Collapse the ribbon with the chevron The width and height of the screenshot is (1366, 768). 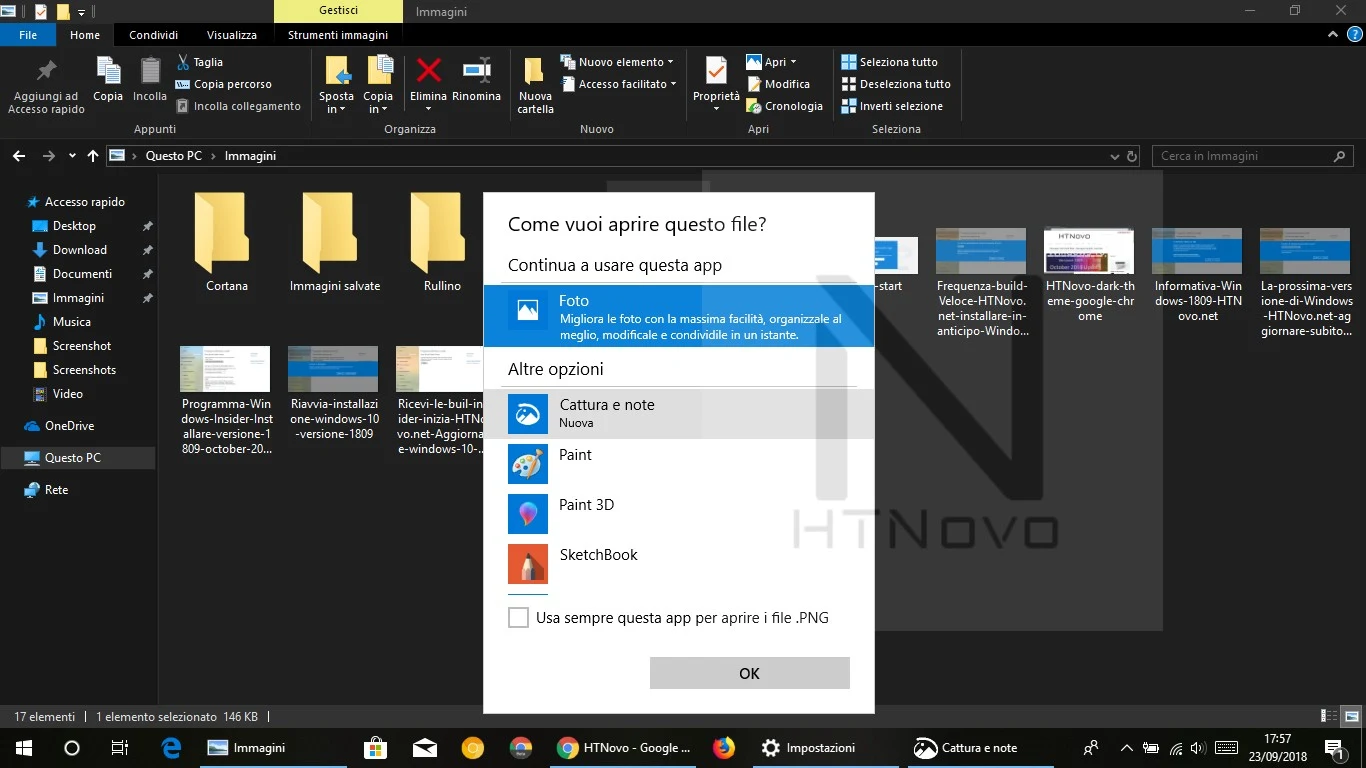click(x=1333, y=34)
